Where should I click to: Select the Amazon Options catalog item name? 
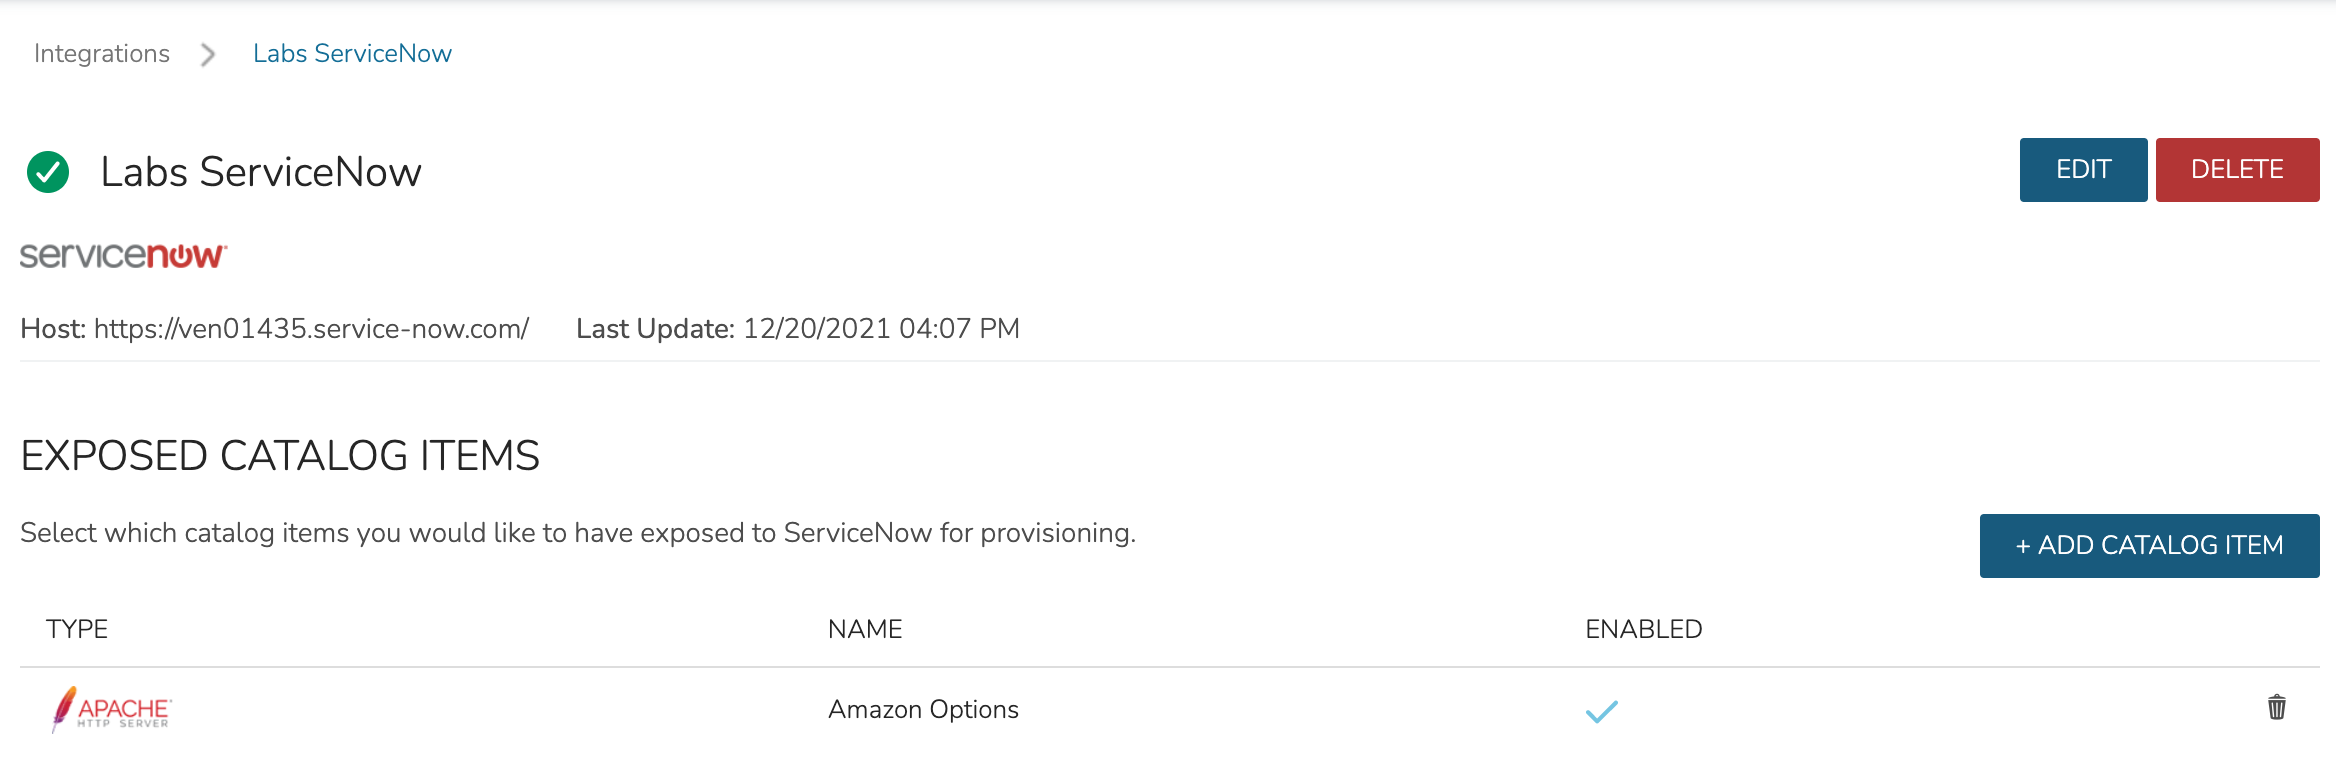click(923, 710)
